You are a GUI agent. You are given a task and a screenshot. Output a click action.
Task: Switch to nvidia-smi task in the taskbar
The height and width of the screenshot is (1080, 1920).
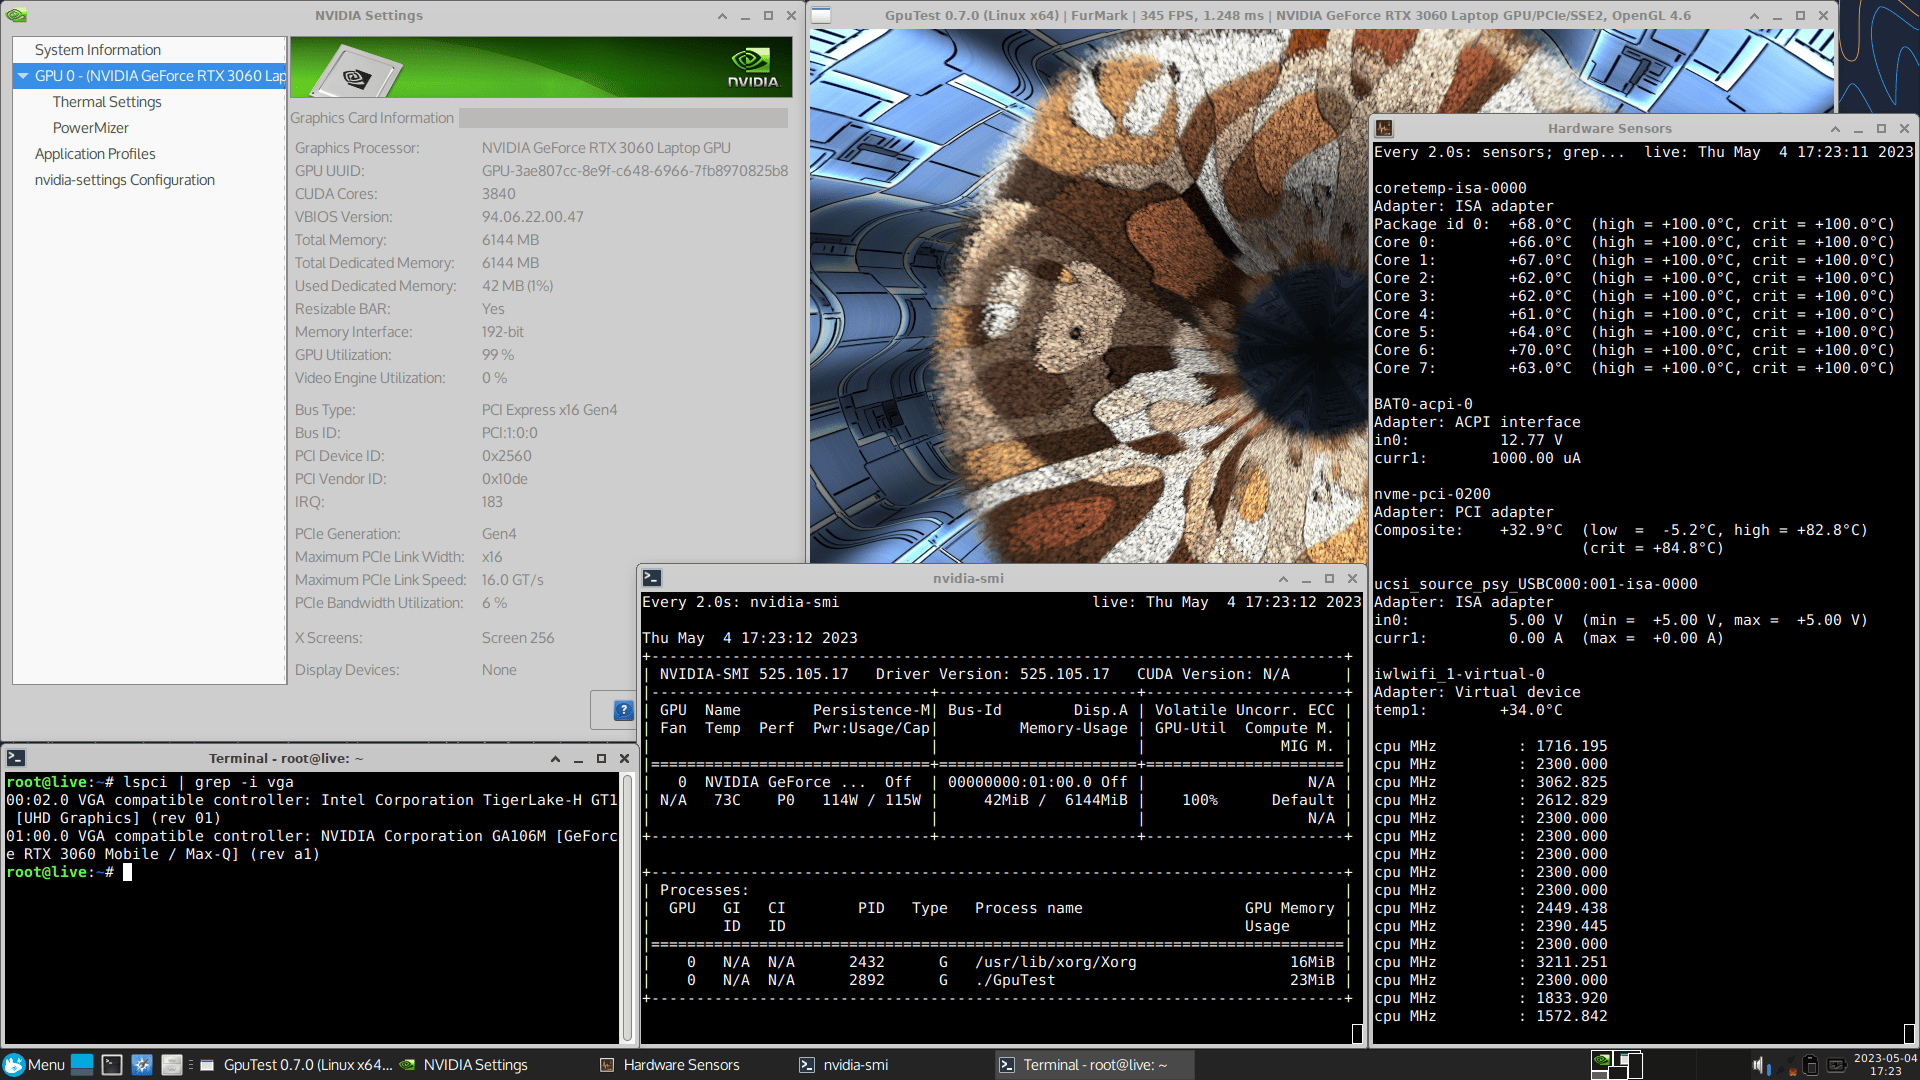[845, 1065]
